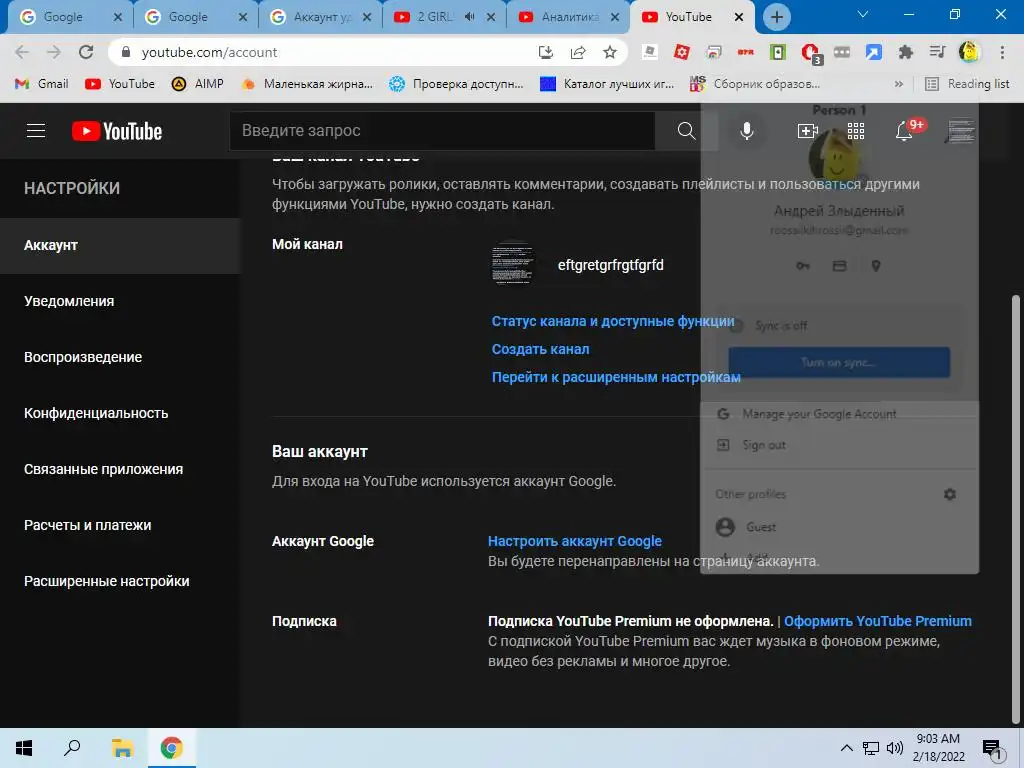This screenshot has width=1024, height=768.
Task: Click the share page icon in address bar
Action: 578,52
